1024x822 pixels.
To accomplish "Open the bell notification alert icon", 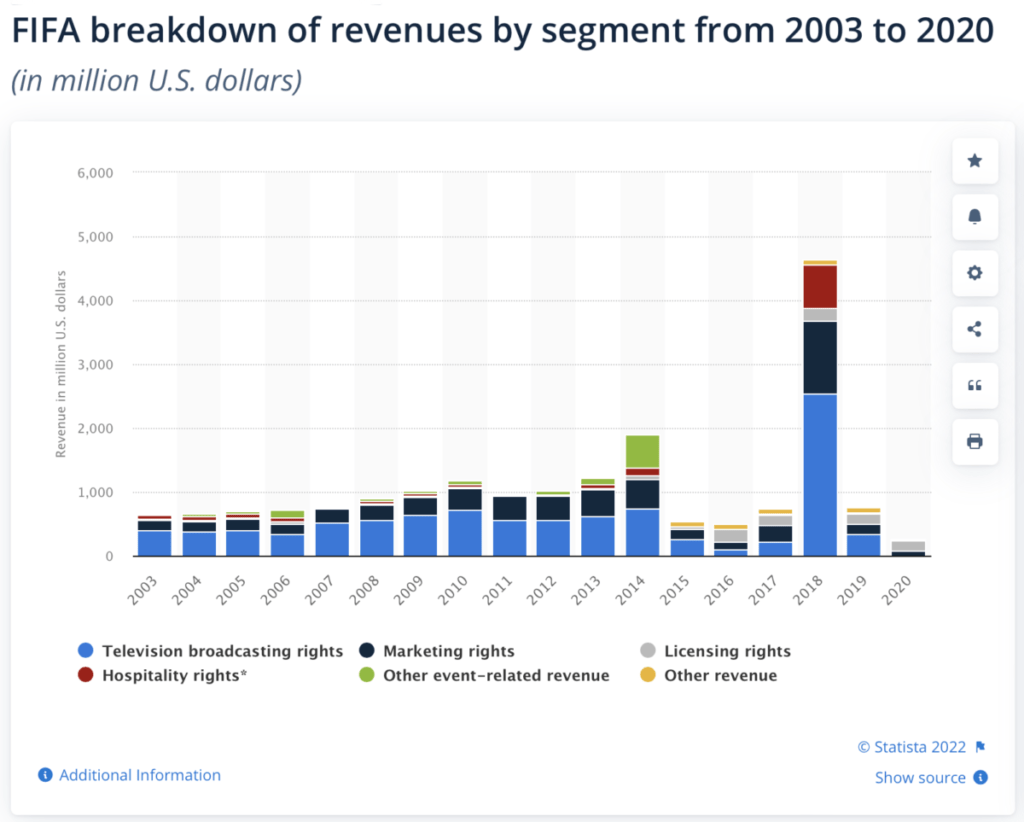I will (x=974, y=217).
